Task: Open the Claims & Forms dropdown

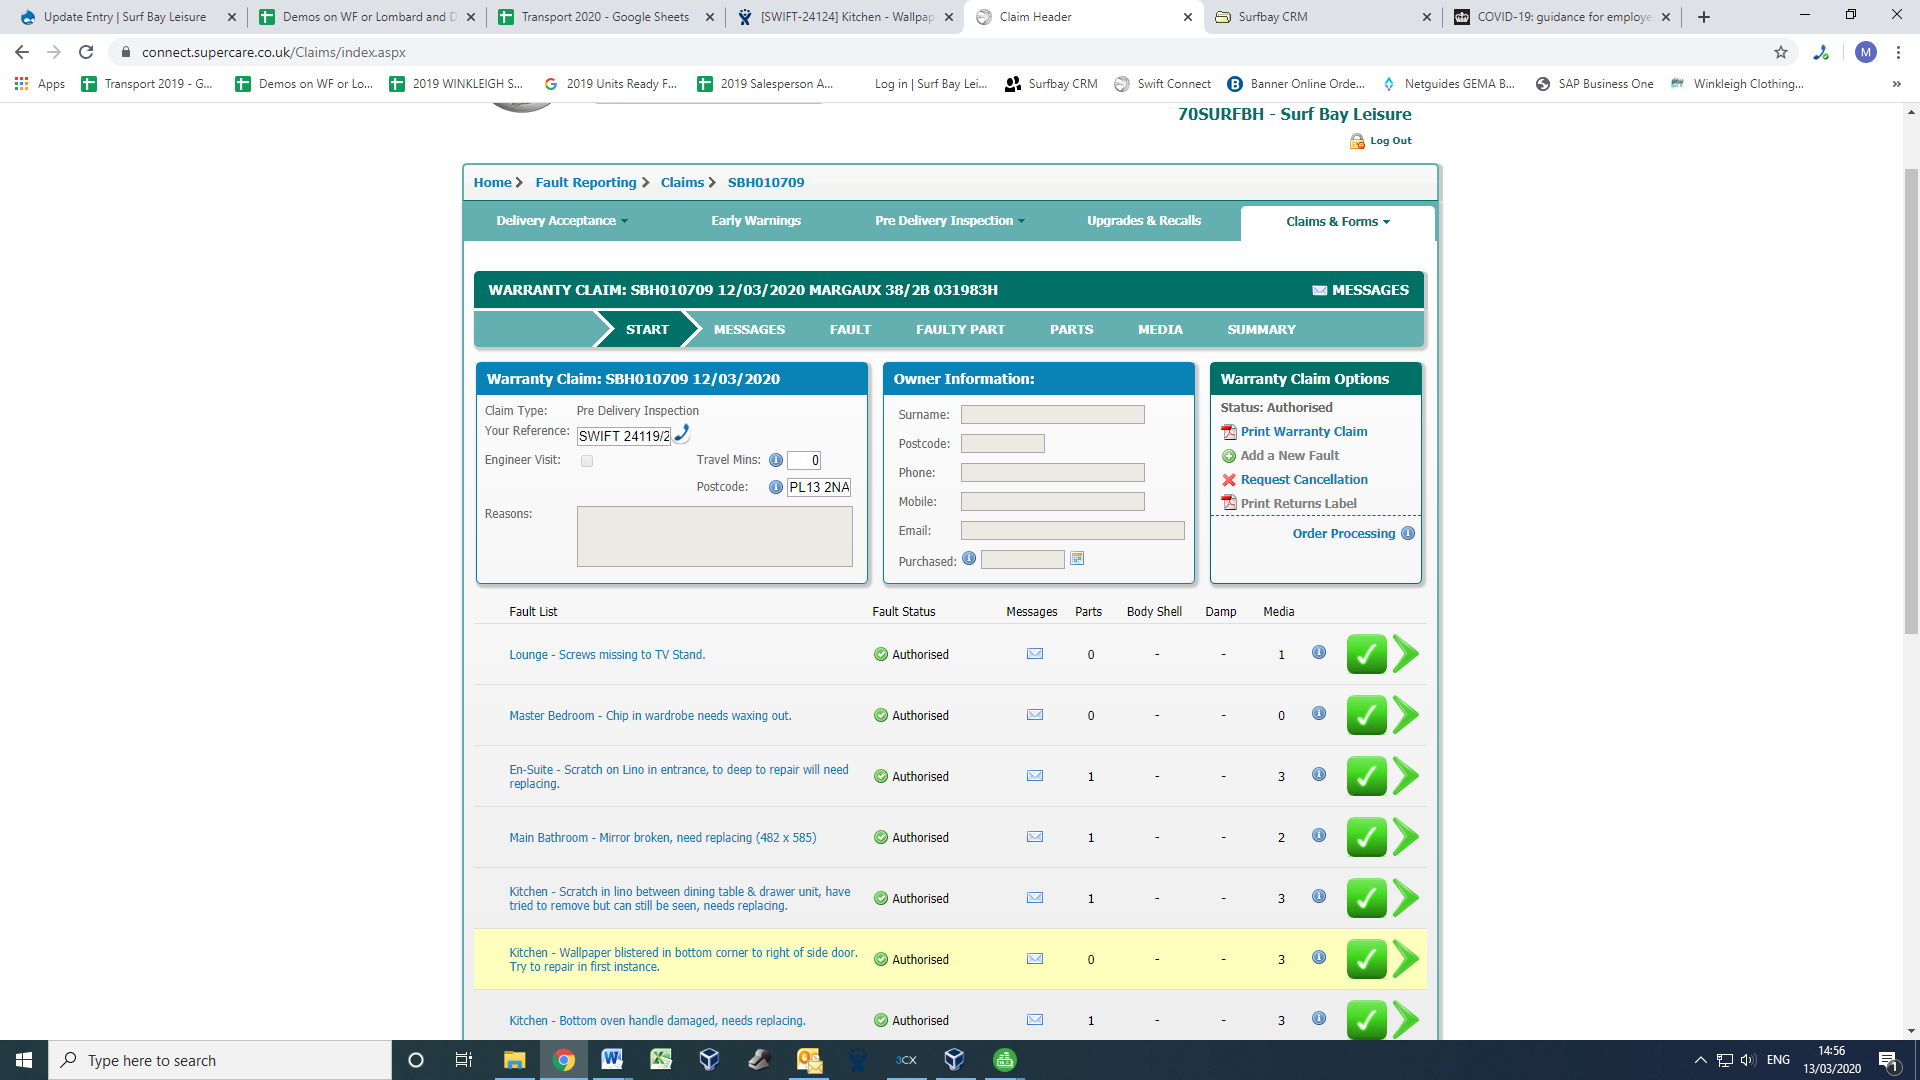Action: pos(1337,222)
